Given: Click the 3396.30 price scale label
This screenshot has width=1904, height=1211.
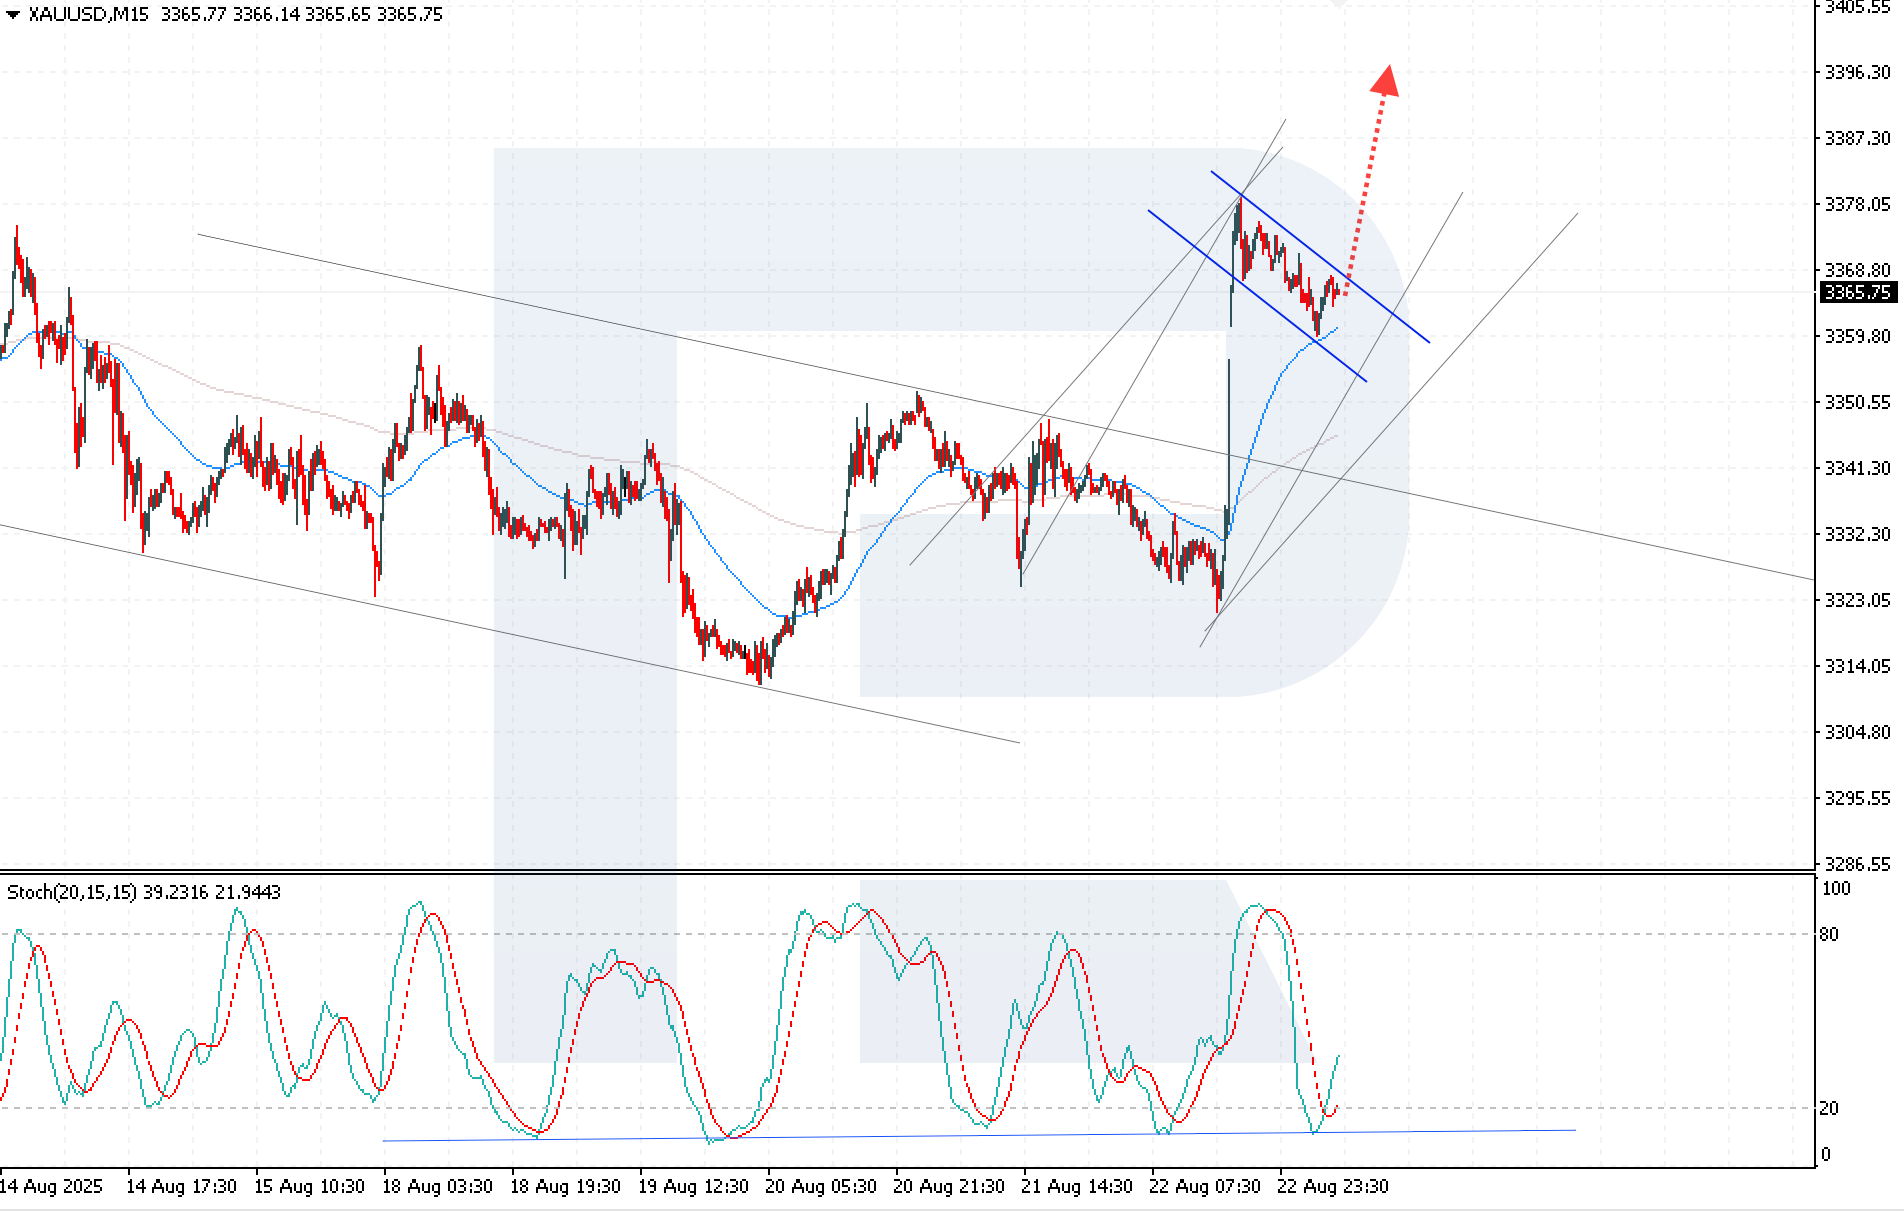Looking at the screenshot, I should (1857, 72).
